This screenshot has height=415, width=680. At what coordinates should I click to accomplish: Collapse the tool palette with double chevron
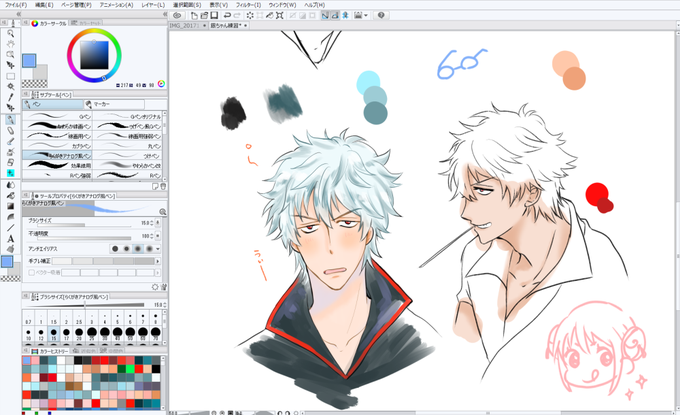19,14
